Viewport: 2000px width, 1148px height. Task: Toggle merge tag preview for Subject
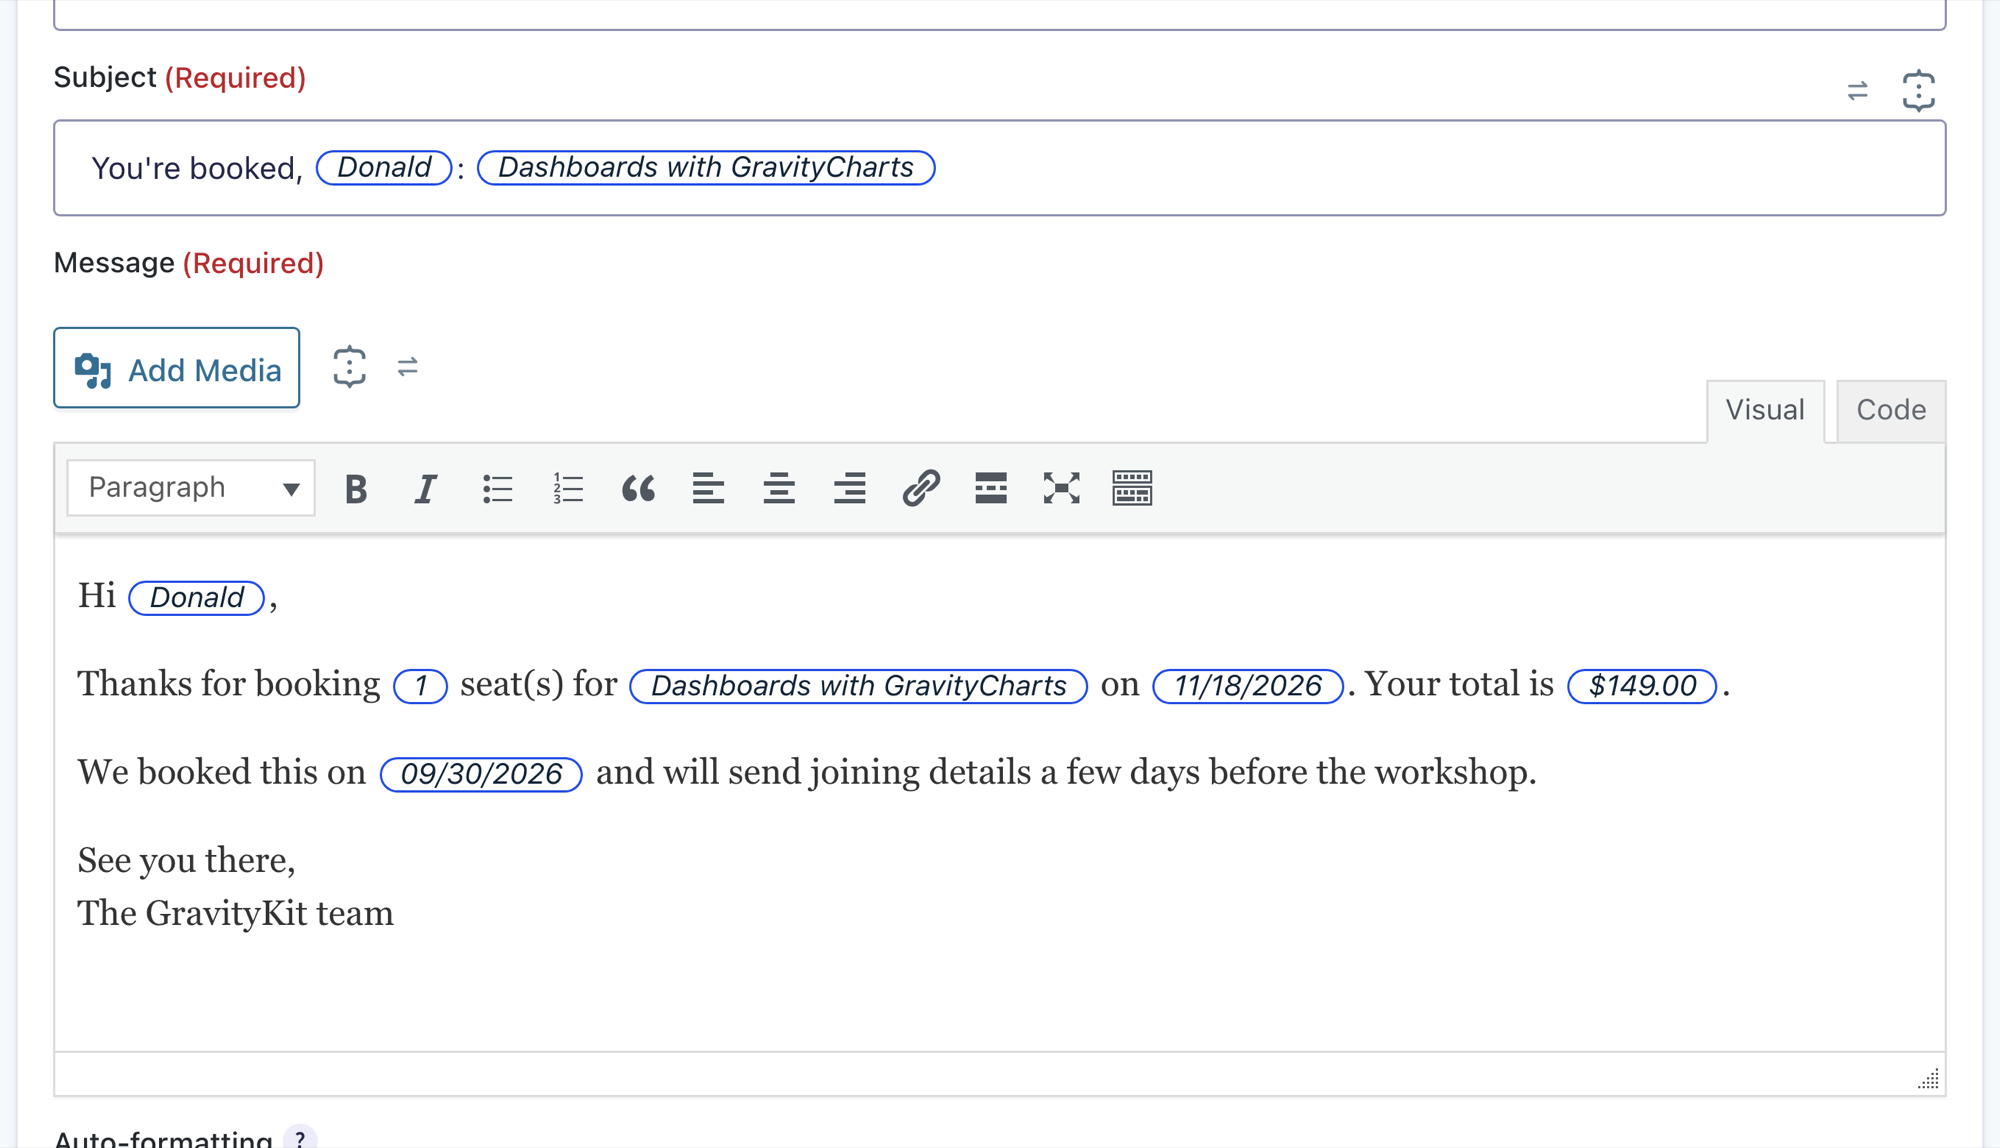[1858, 91]
